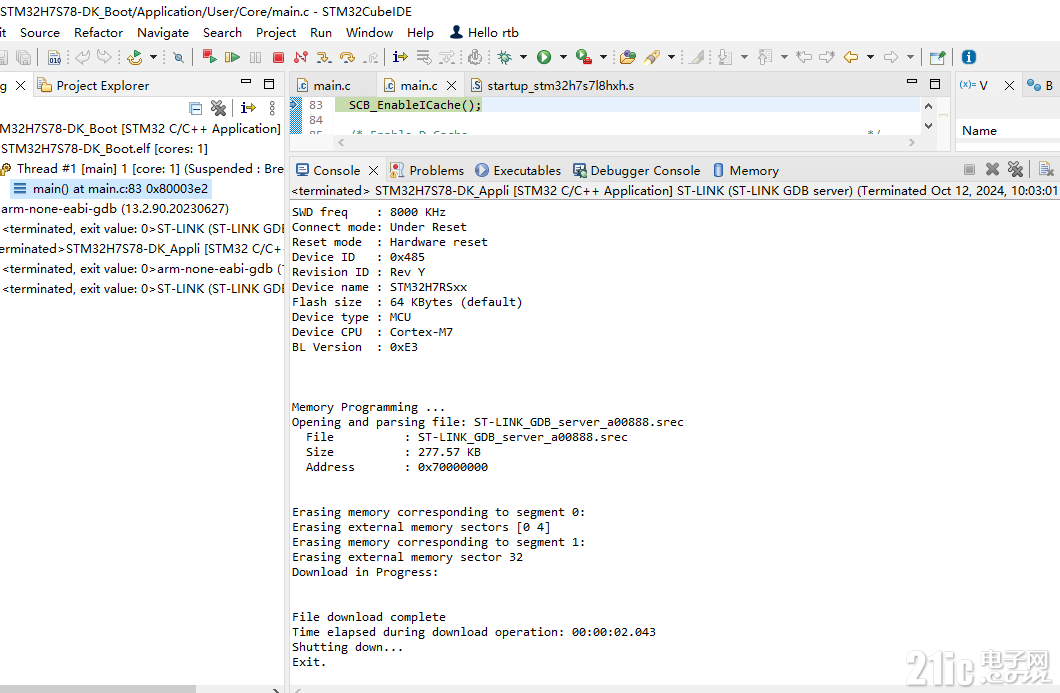The height and width of the screenshot is (693, 1060).
Task: Collapse all in the Debug view
Action: pyautogui.click(x=195, y=108)
